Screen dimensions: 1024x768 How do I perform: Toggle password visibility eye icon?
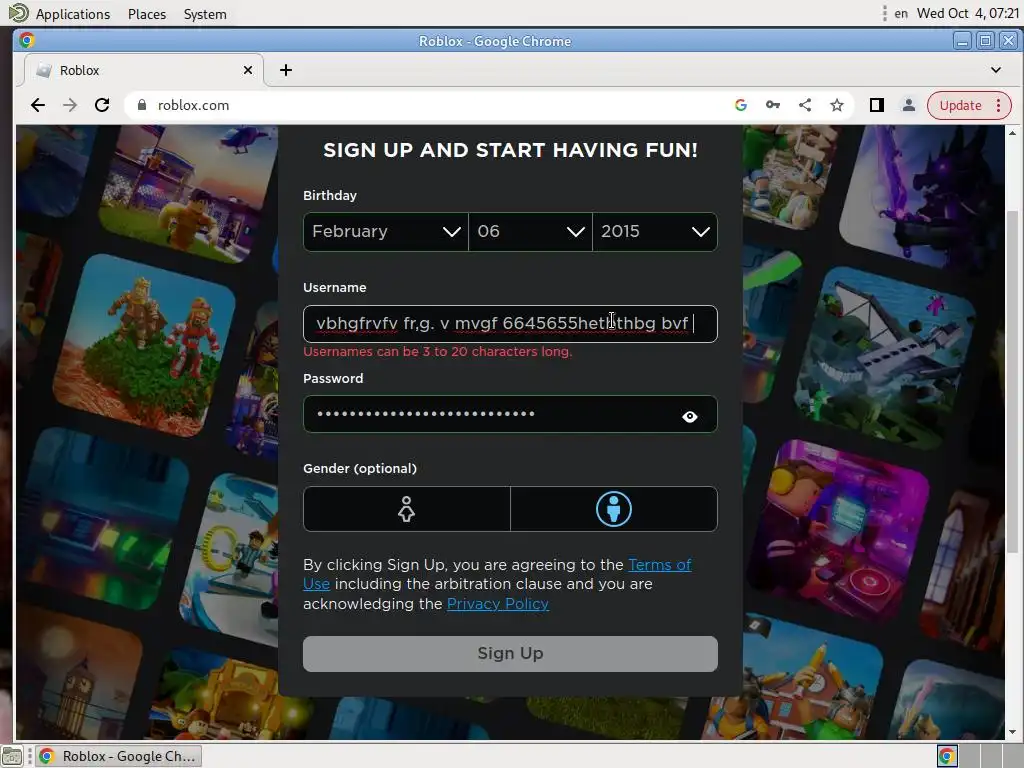tap(690, 416)
